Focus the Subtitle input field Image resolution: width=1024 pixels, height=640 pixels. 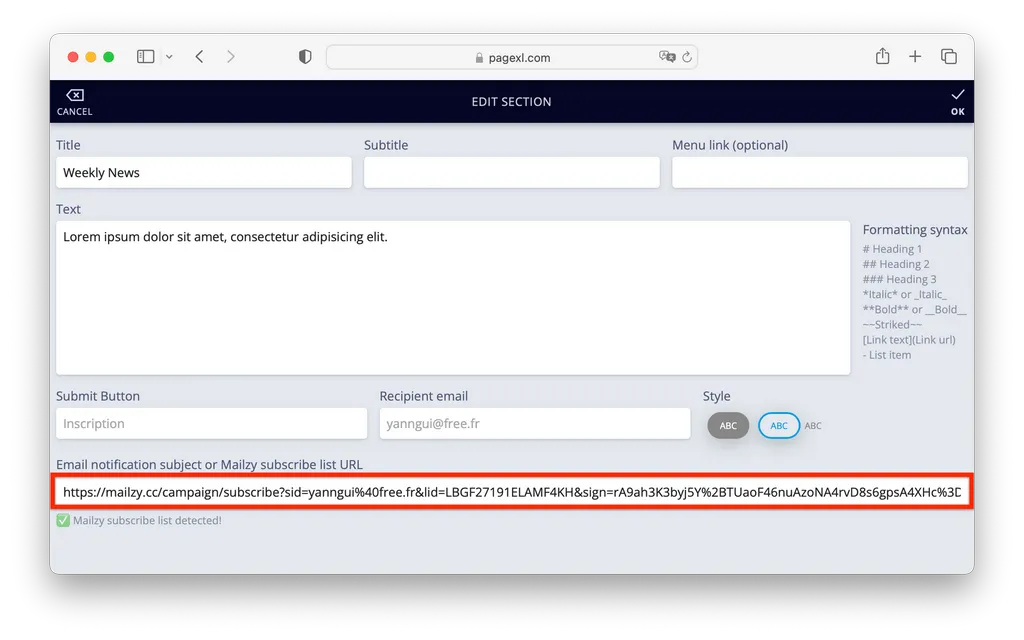(x=511, y=172)
